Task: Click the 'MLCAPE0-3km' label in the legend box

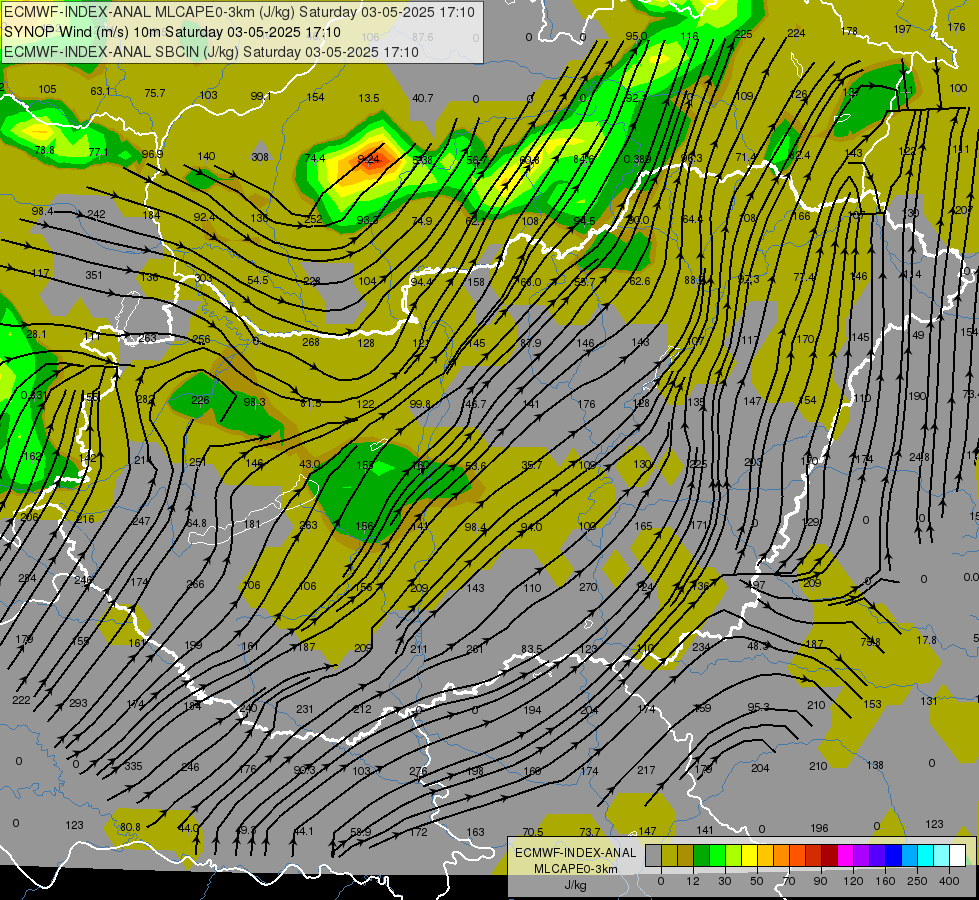Action: [x=575, y=869]
